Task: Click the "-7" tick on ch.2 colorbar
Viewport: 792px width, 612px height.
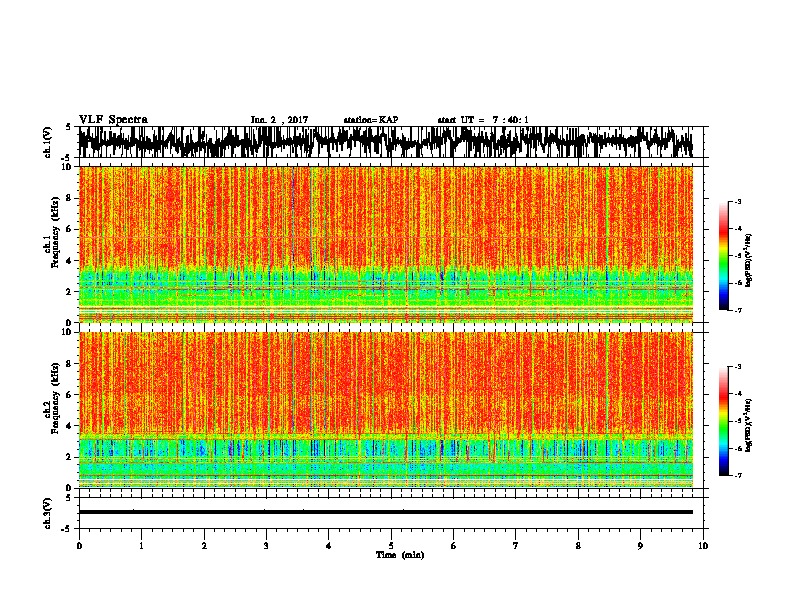Action: [738, 475]
